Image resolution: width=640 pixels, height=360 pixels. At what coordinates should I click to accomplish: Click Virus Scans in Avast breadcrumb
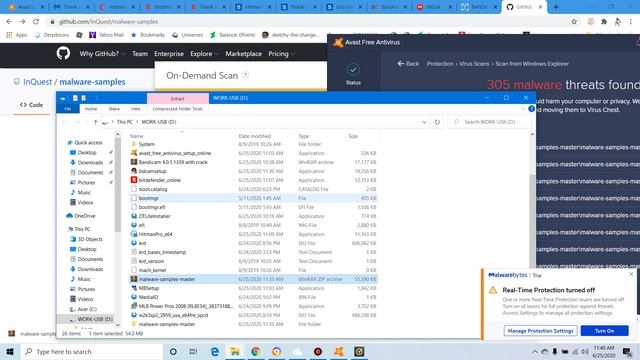[474, 64]
